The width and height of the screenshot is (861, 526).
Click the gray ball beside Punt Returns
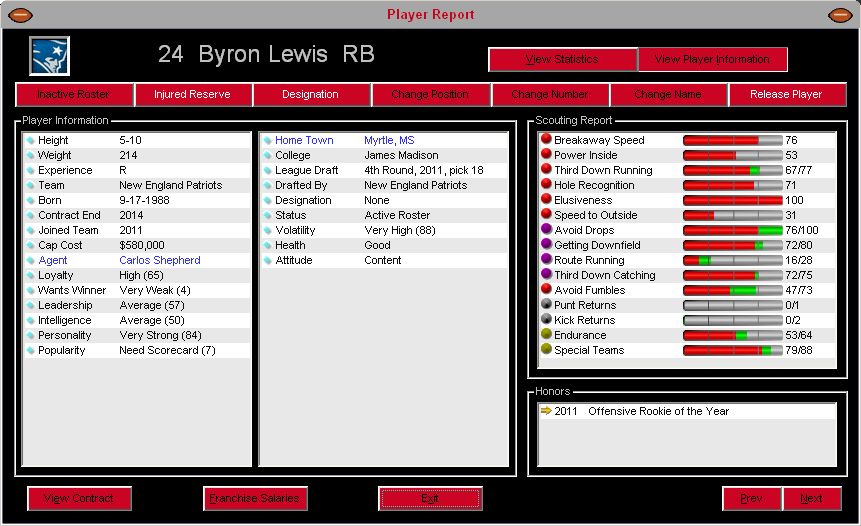546,305
